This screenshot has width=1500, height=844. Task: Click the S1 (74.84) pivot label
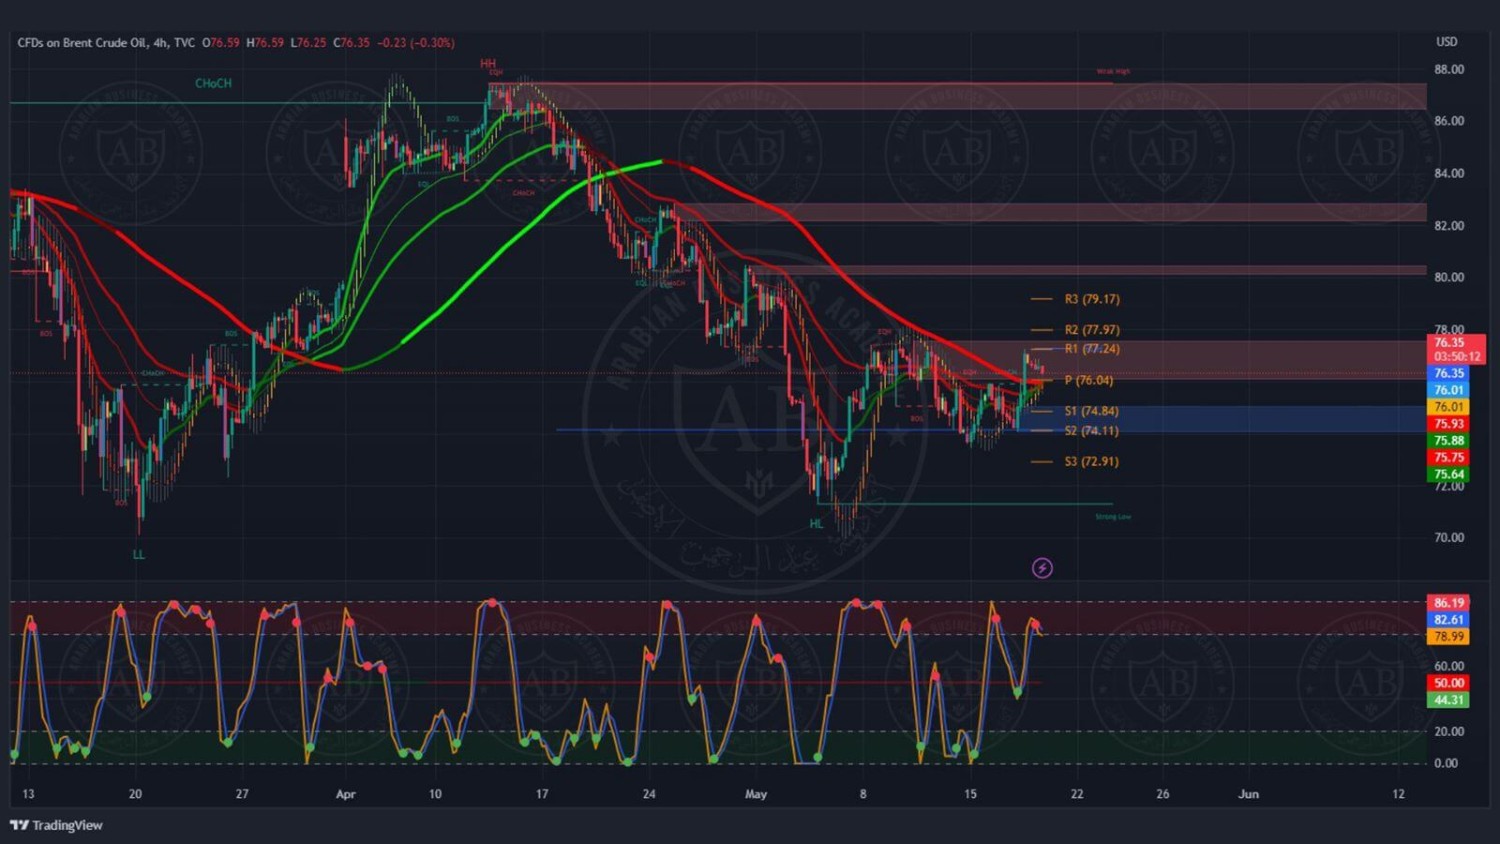[x=1092, y=411]
